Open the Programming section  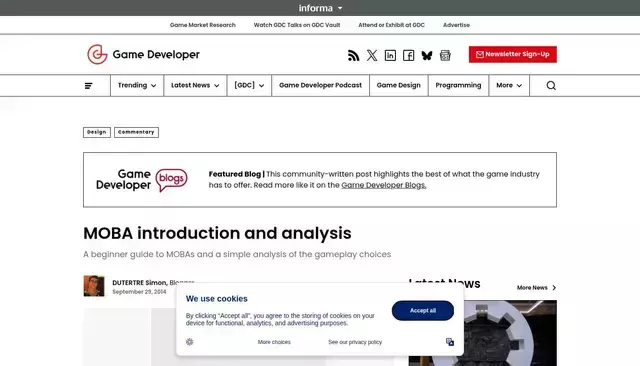pyautogui.click(x=458, y=85)
